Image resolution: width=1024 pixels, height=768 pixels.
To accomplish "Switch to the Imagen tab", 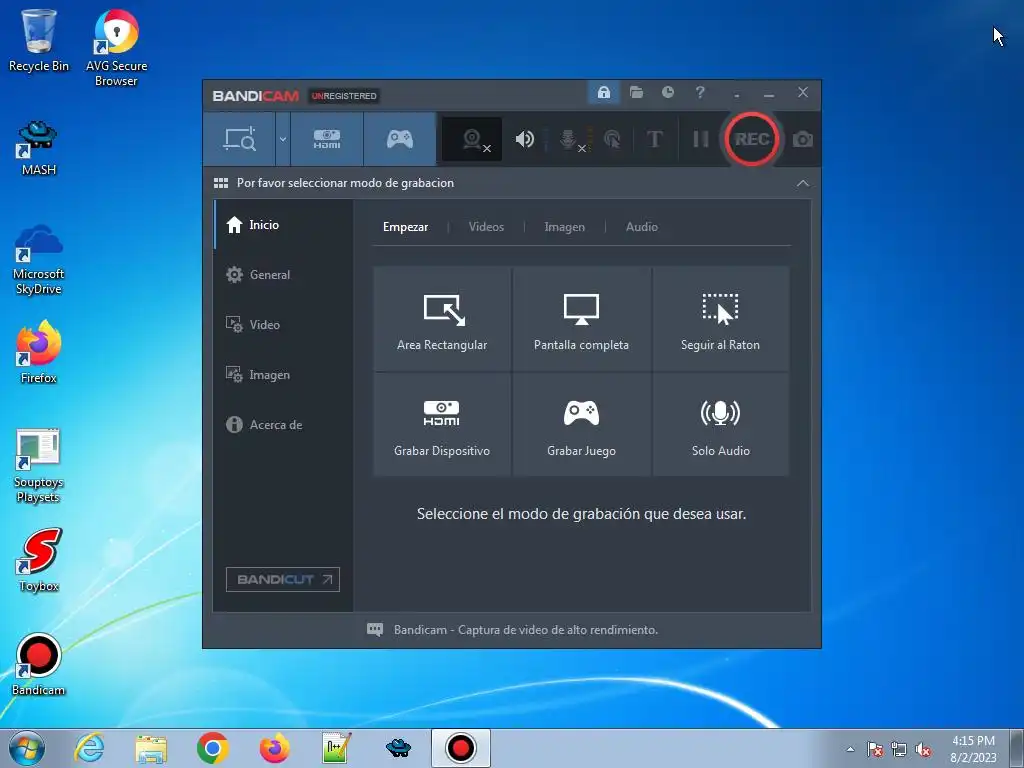I will tap(564, 227).
